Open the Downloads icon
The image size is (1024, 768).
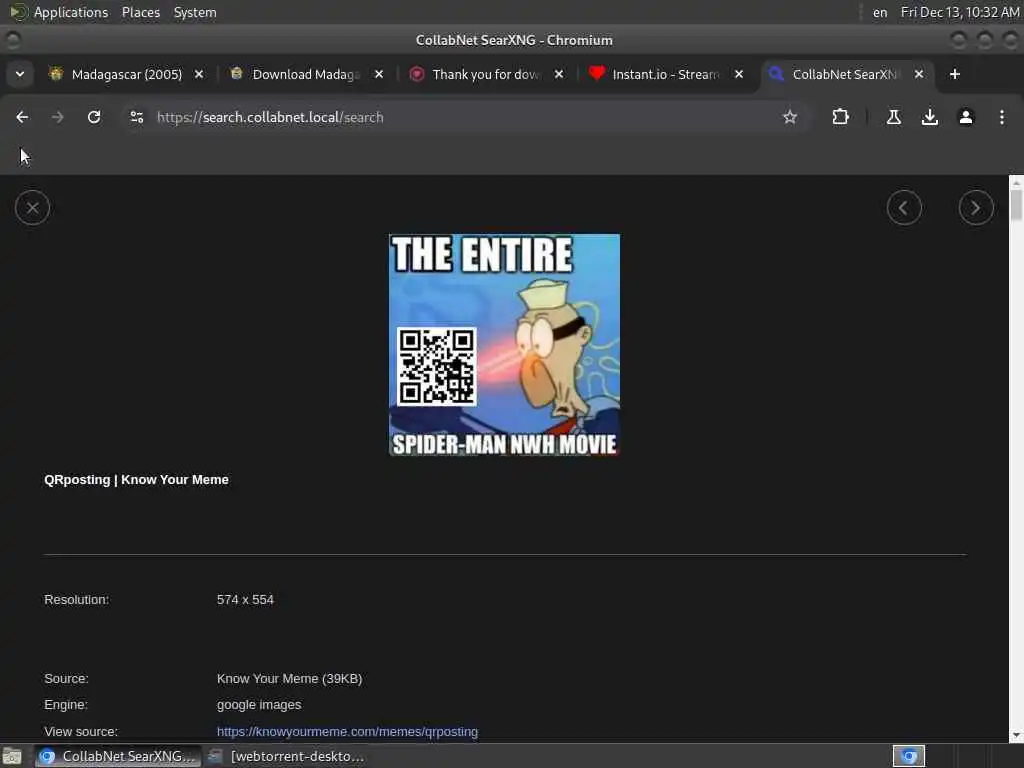(929, 117)
